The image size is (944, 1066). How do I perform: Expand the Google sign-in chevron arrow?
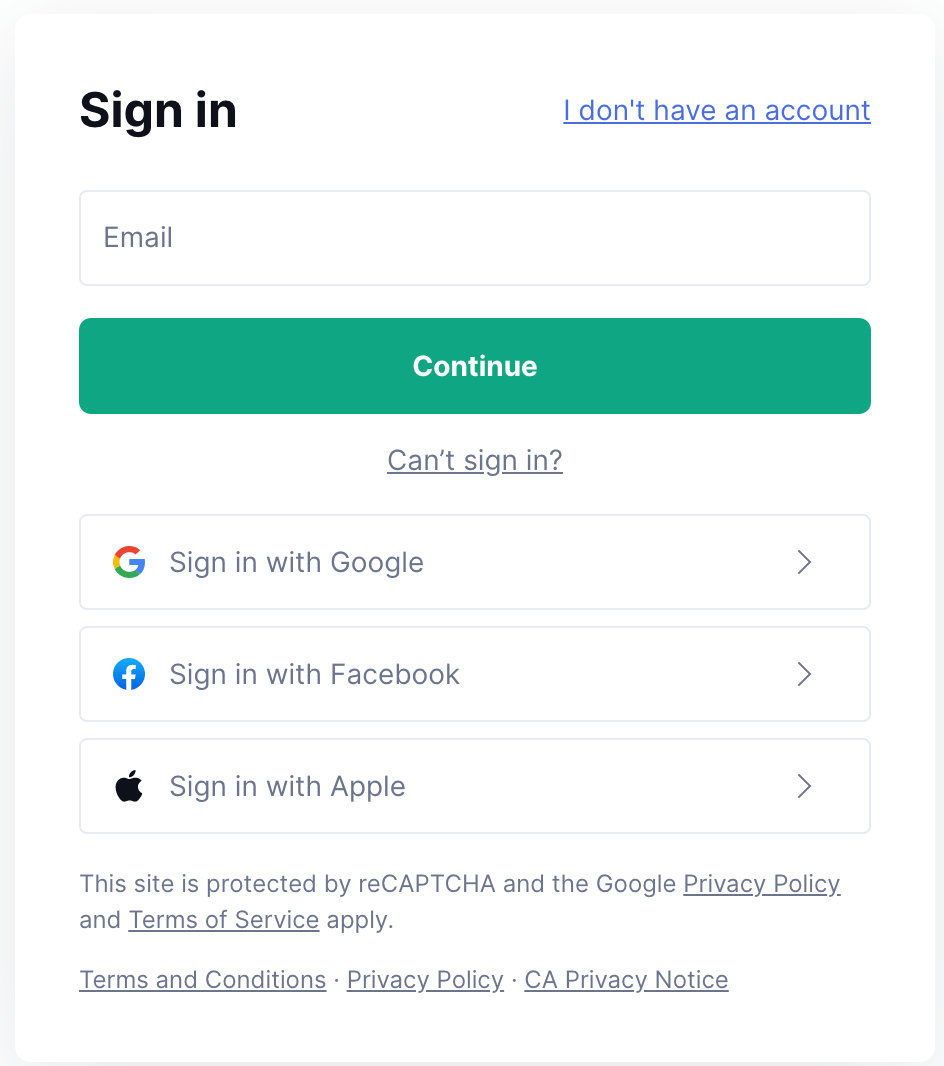click(x=804, y=562)
